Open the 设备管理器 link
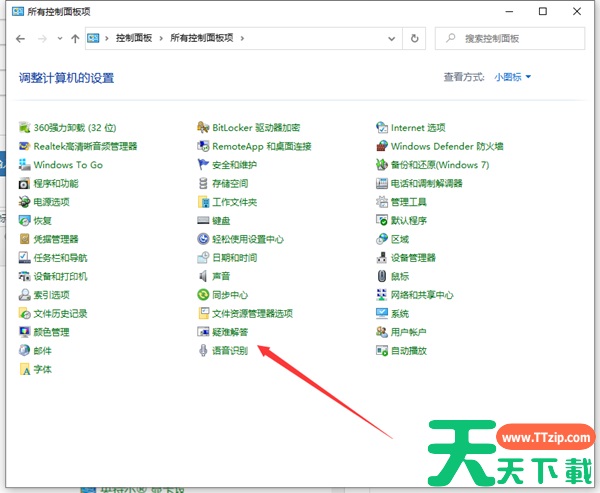Screen dimensions: 600x493 tap(413, 258)
